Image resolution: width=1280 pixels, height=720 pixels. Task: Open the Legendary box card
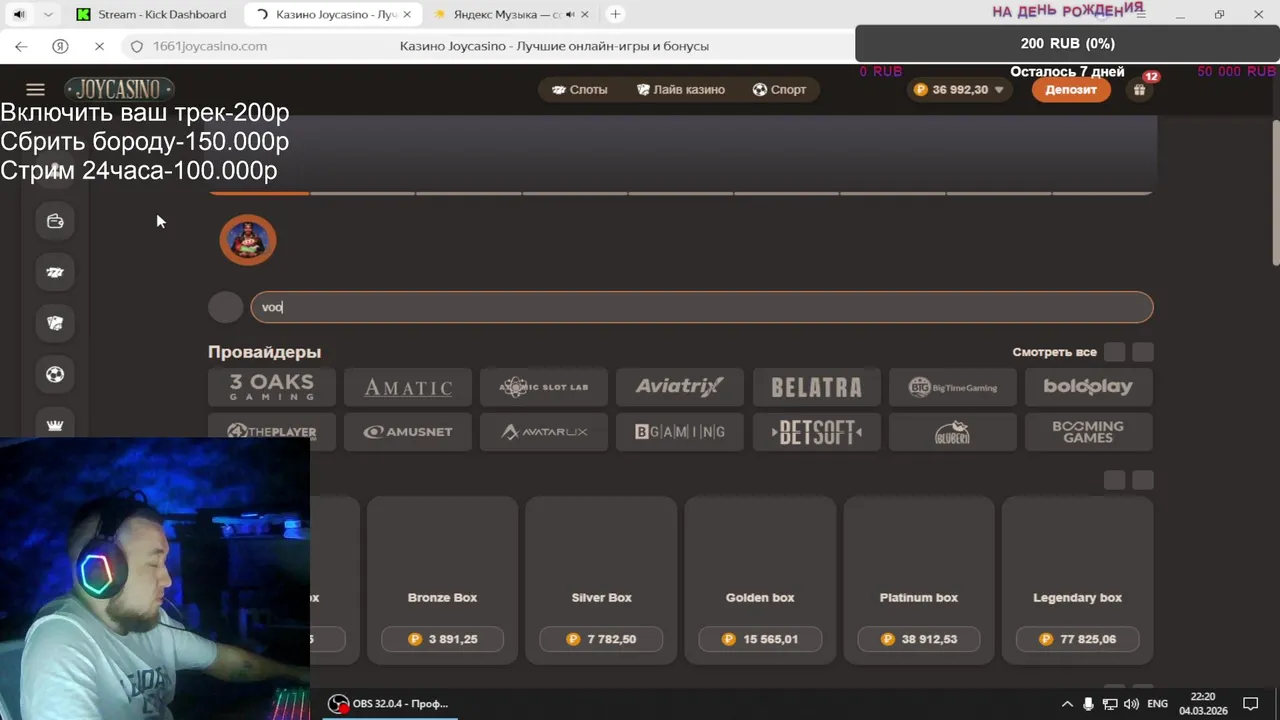coord(1077,580)
